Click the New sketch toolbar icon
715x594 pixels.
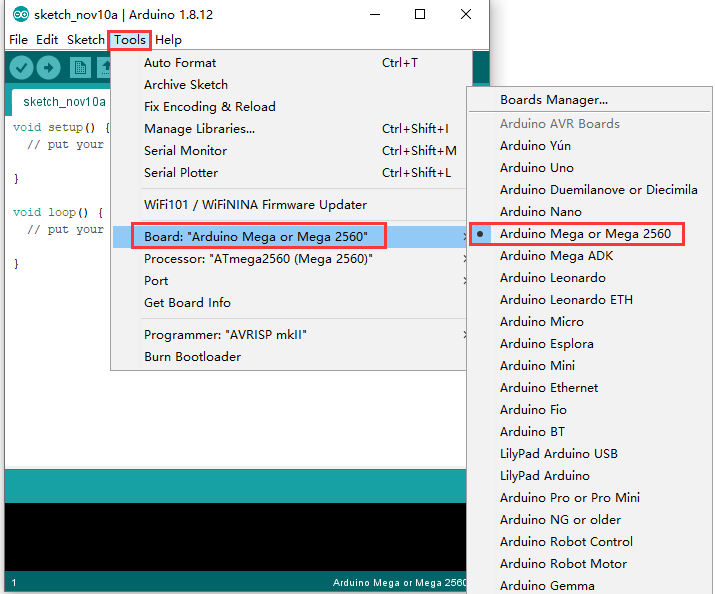click(x=80, y=67)
